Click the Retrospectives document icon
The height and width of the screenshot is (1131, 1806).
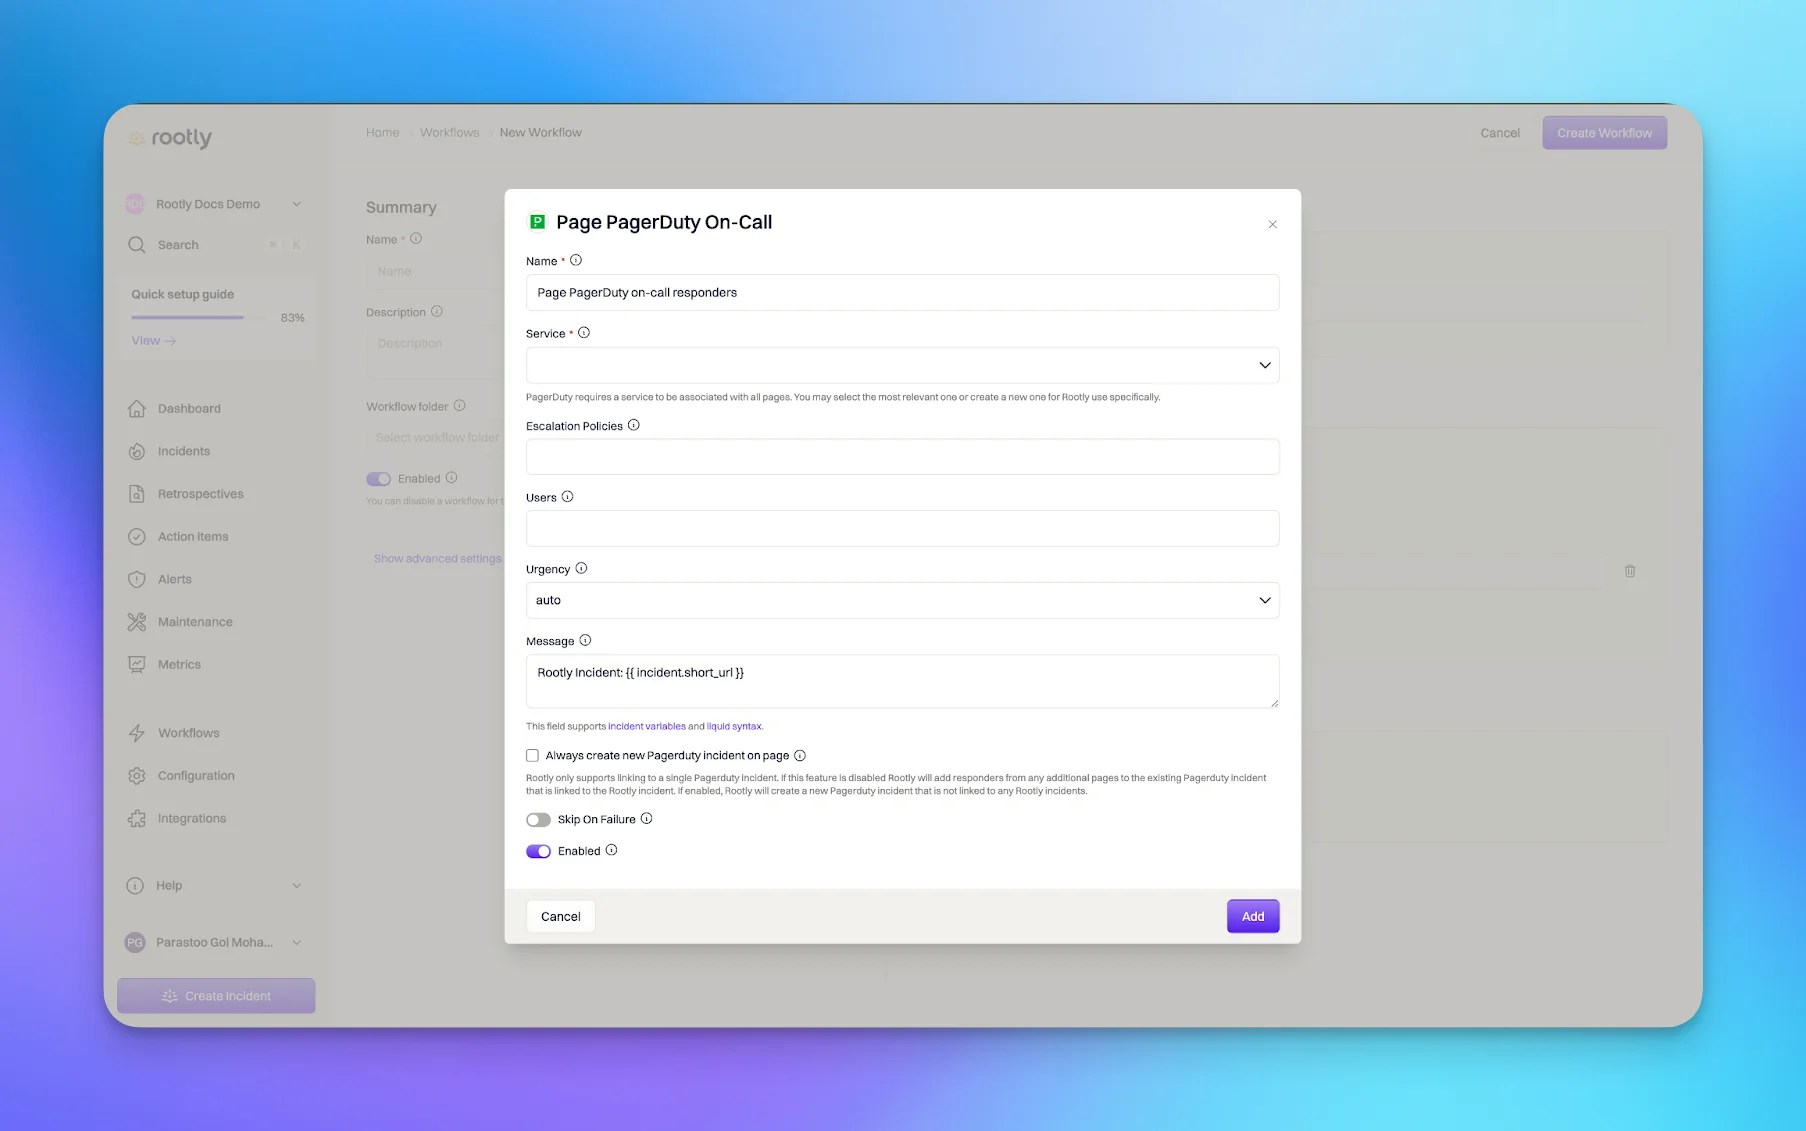click(137, 494)
